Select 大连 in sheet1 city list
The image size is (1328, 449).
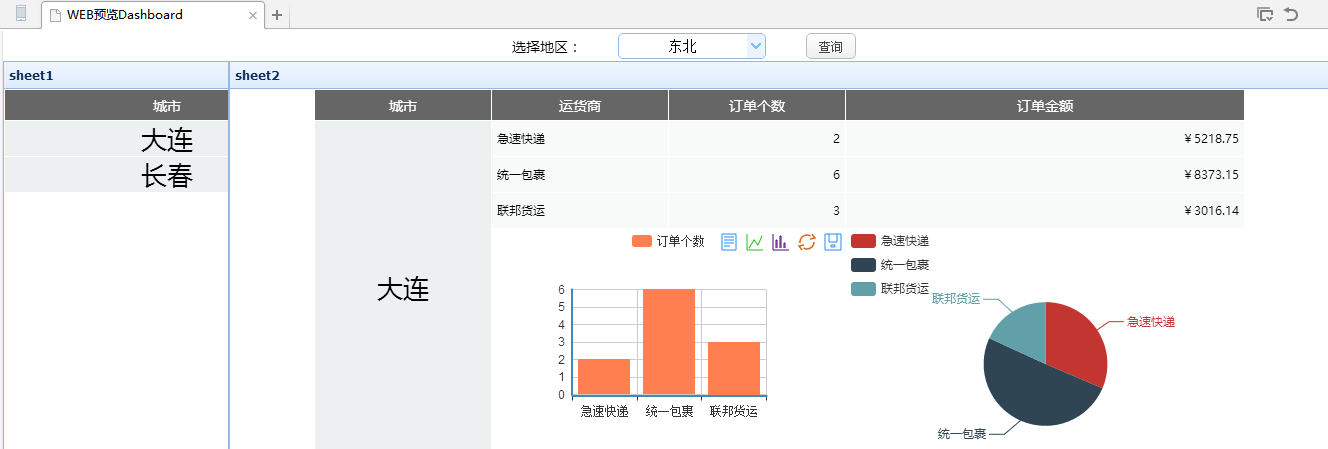[x=116, y=139]
